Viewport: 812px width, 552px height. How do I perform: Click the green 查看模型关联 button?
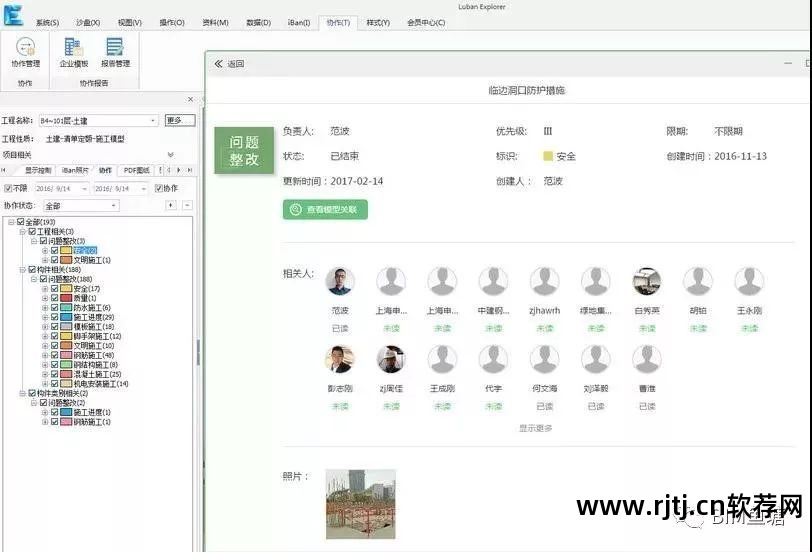point(326,209)
